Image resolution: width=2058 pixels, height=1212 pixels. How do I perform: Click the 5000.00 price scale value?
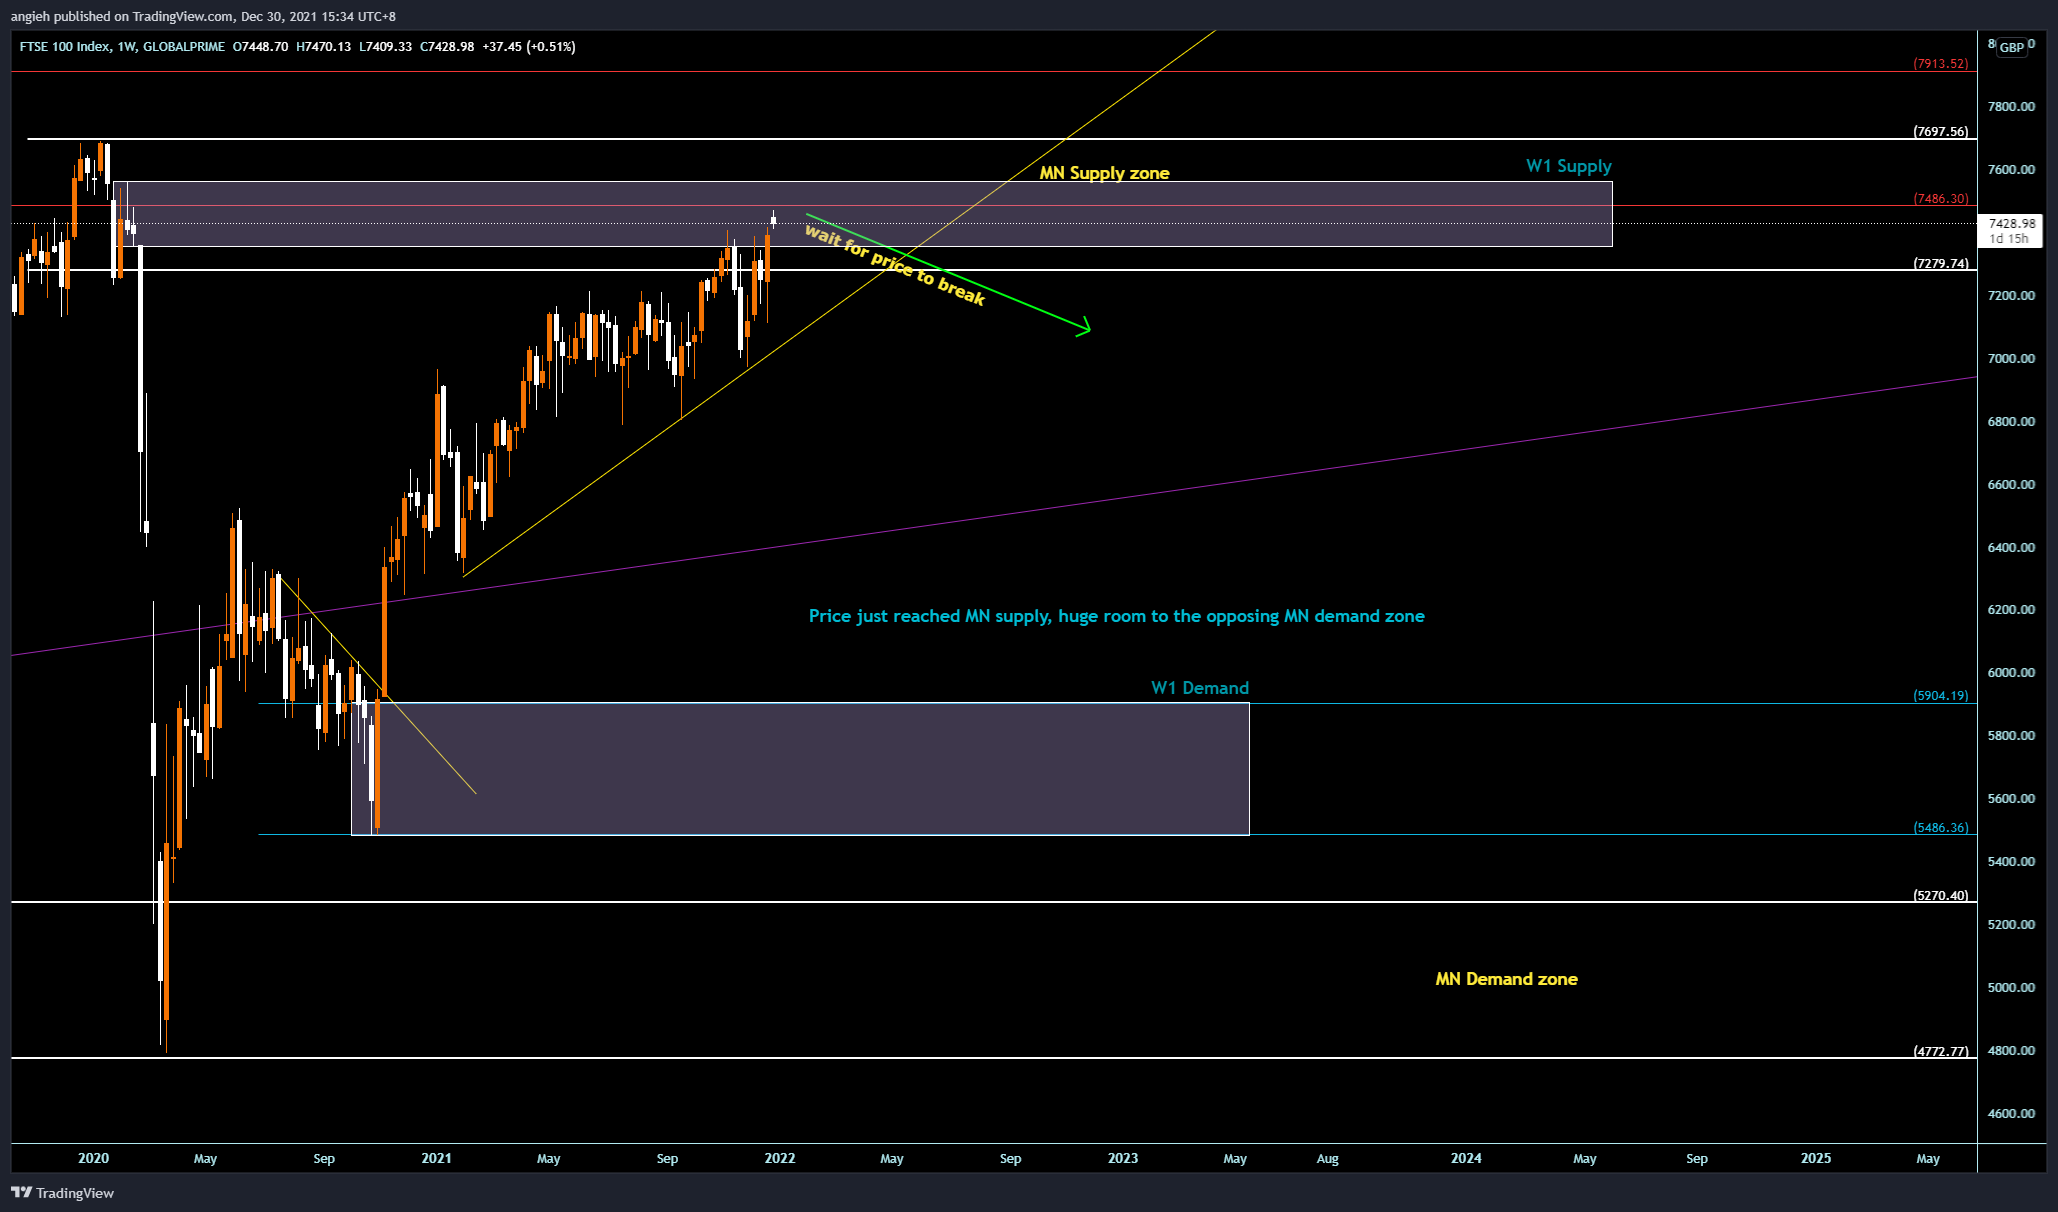(x=2012, y=988)
